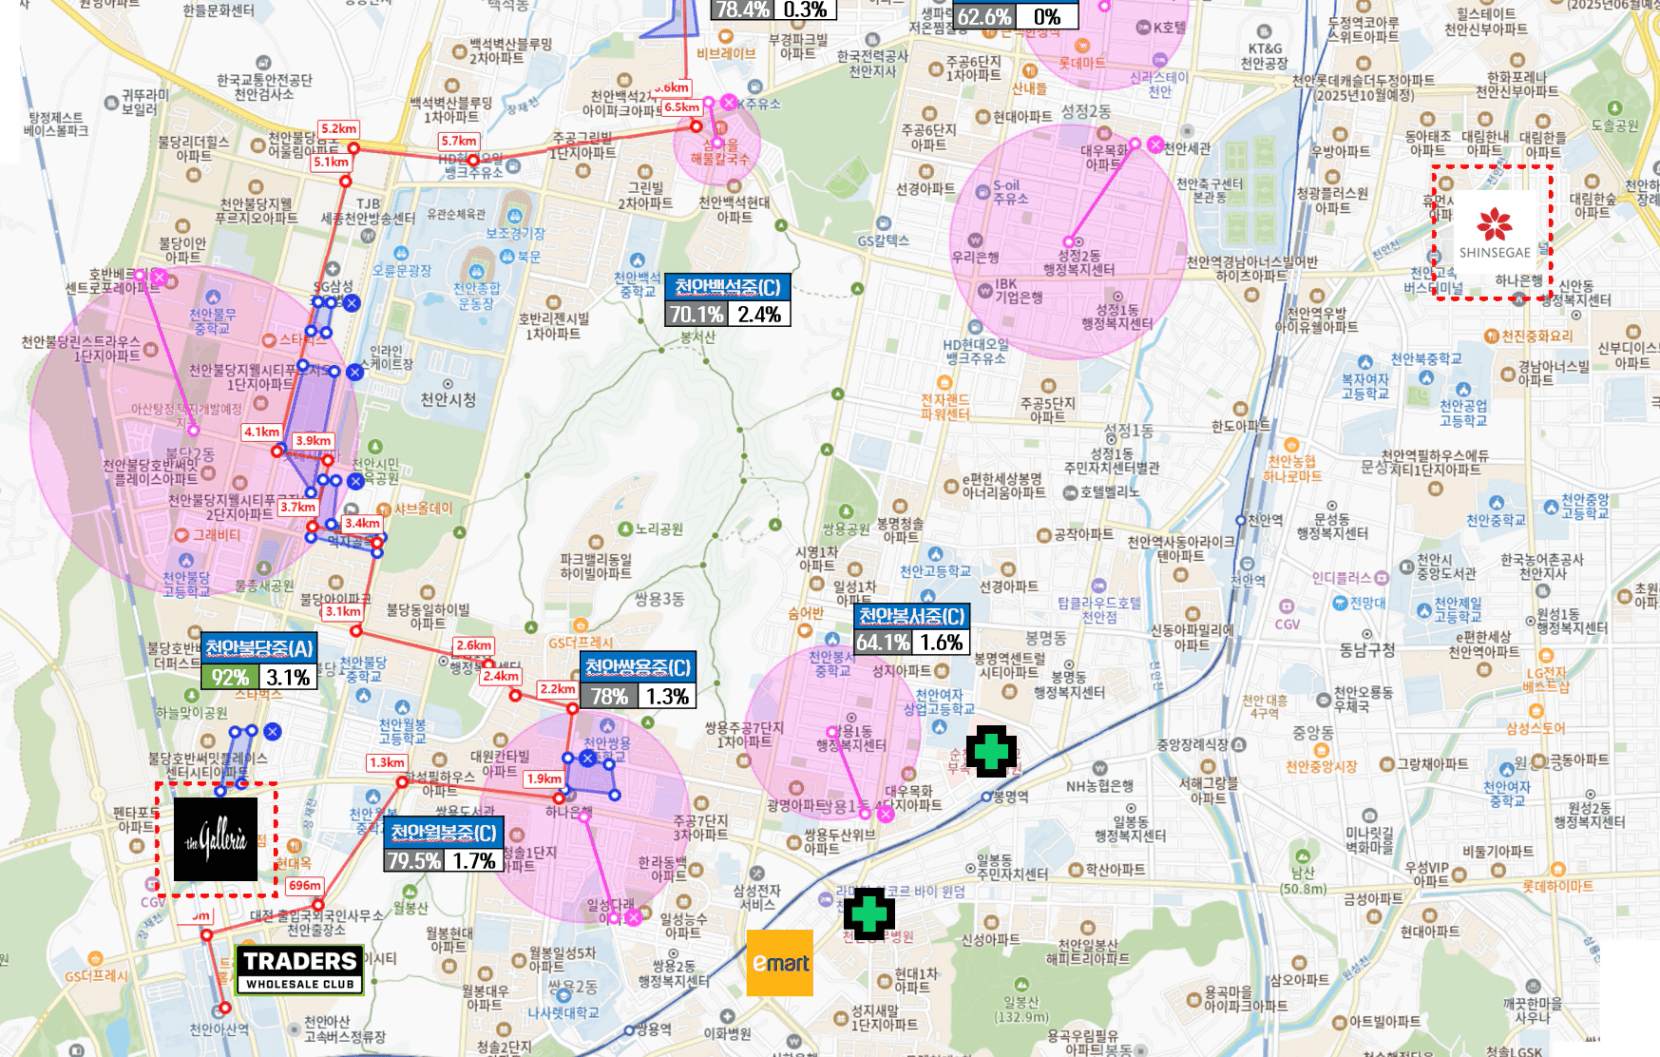Image resolution: width=1660 pixels, height=1057 pixels.
Task: Click the Galleria logo
Action: (216, 839)
